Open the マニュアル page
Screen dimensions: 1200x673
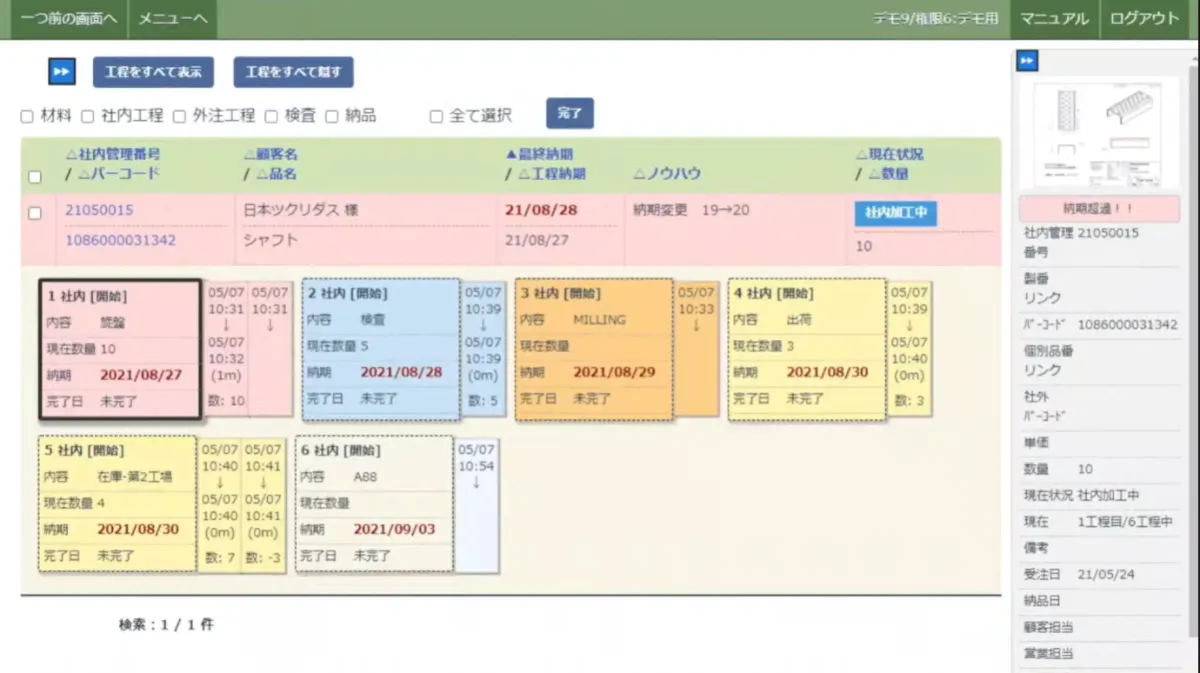pos(1053,18)
